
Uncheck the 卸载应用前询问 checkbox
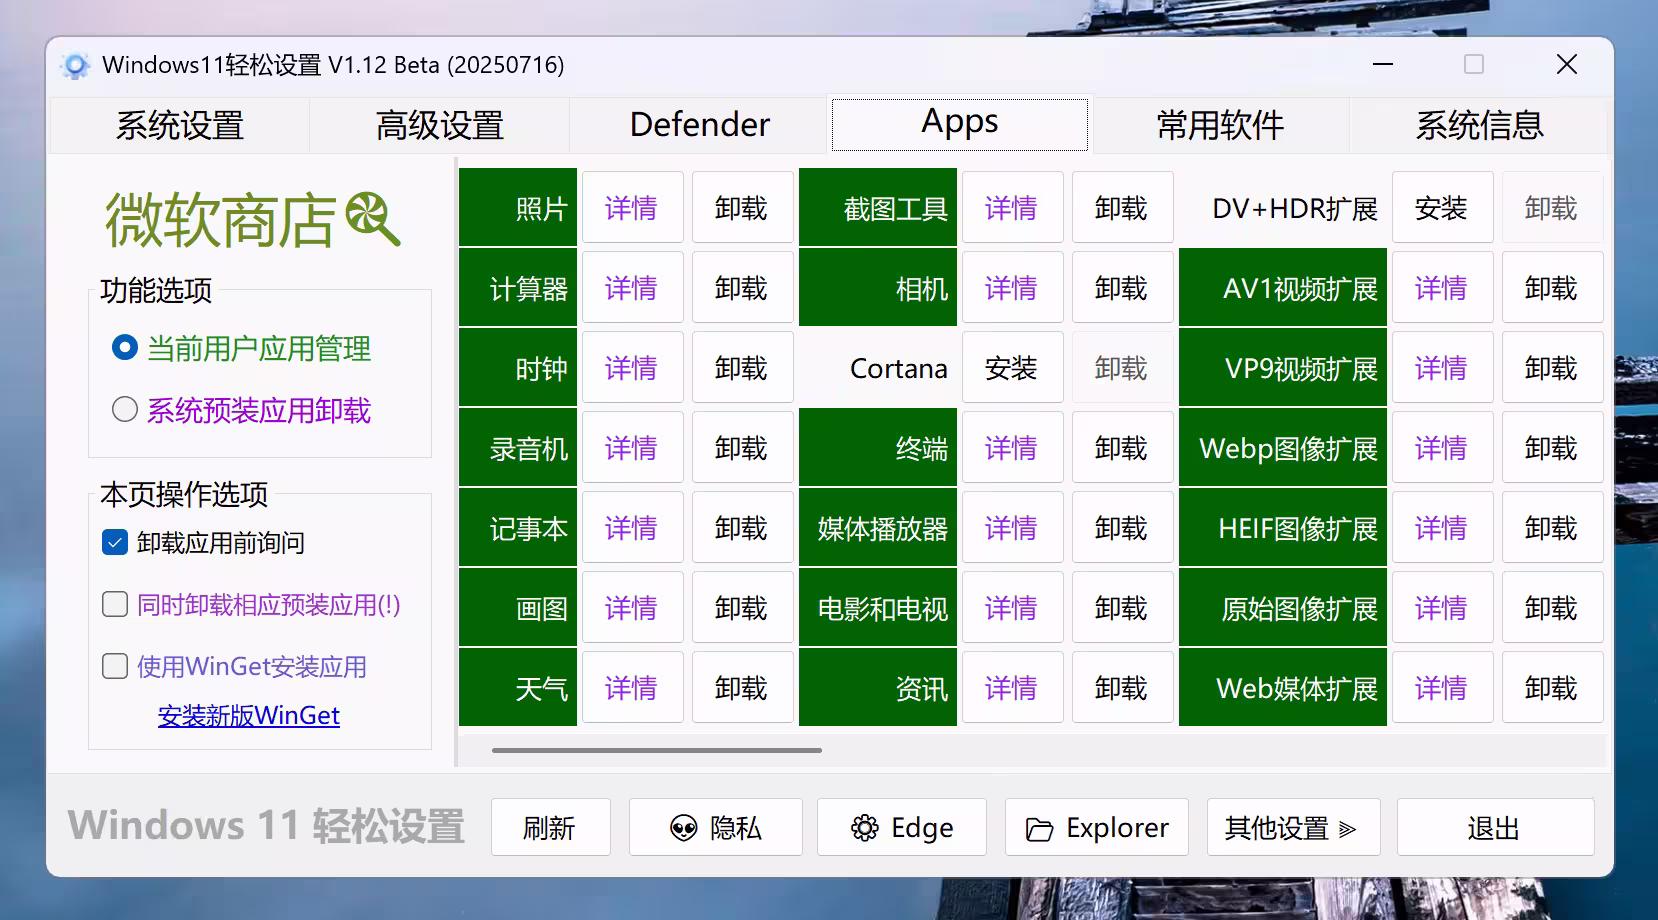(x=115, y=543)
